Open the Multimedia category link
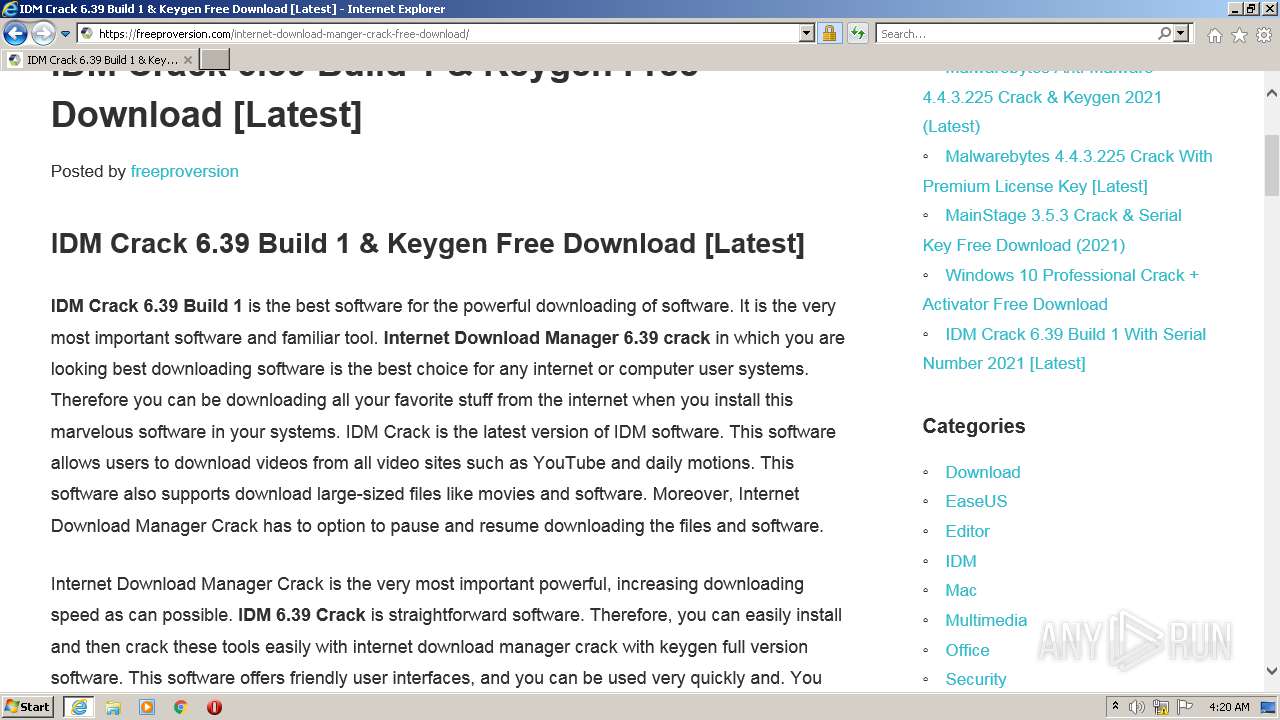The height and width of the screenshot is (720, 1280). [986, 620]
